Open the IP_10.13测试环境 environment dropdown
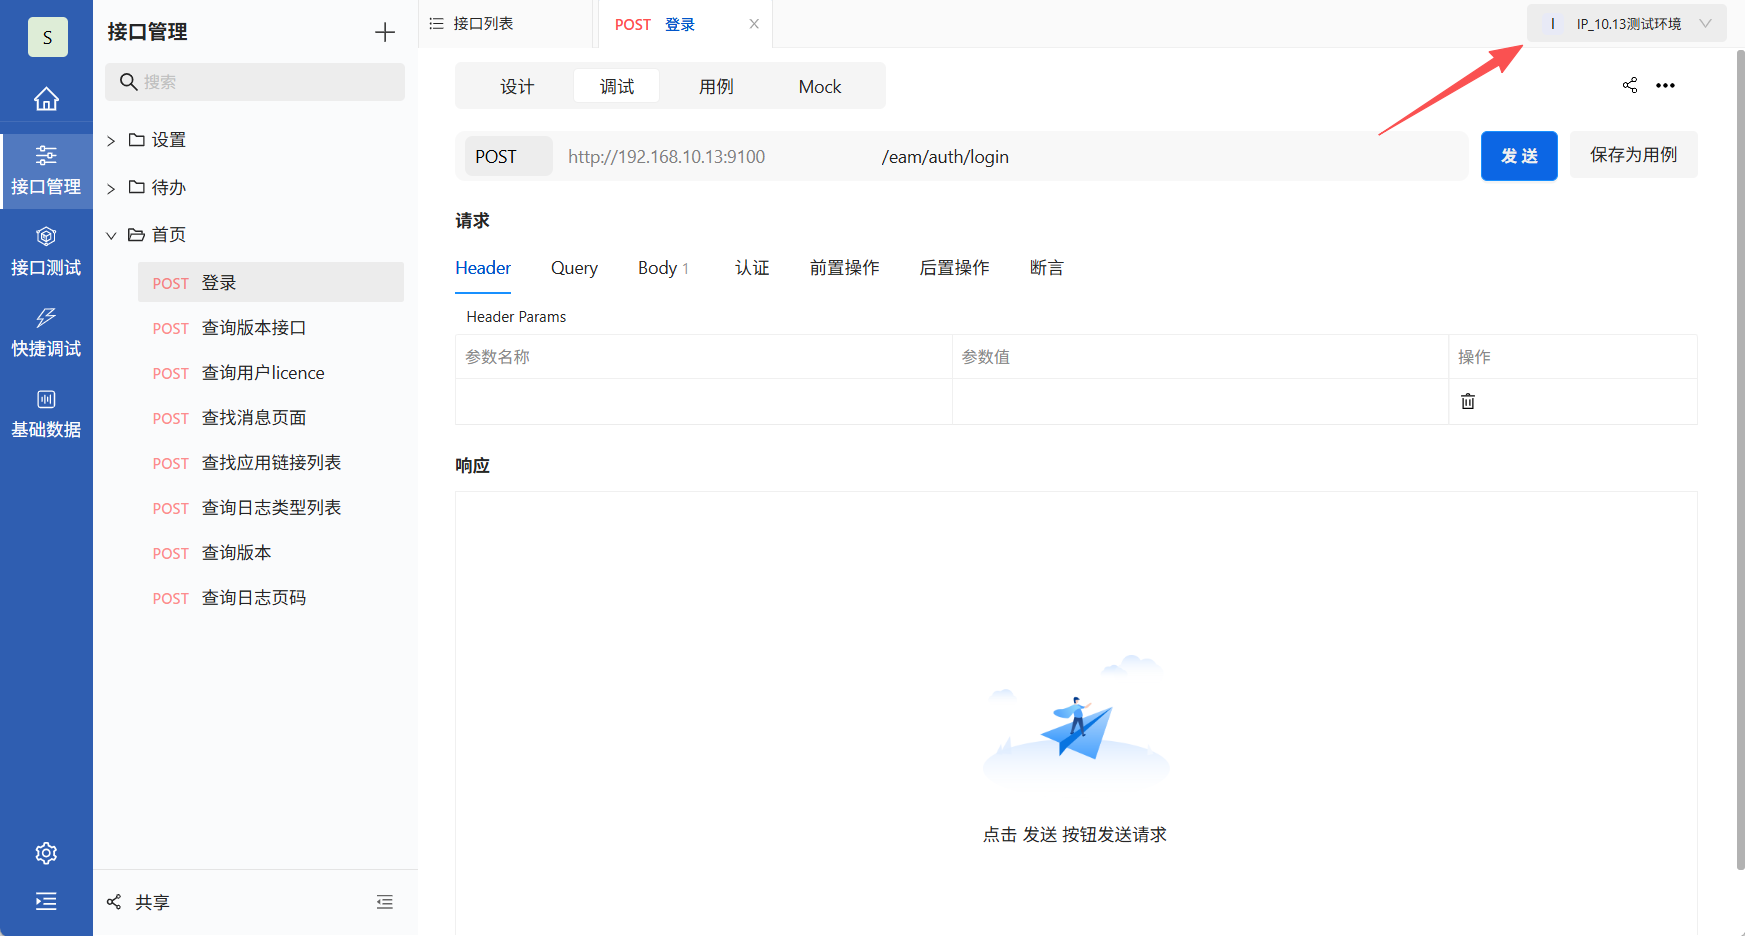Image resolution: width=1745 pixels, height=936 pixels. [1629, 23]
